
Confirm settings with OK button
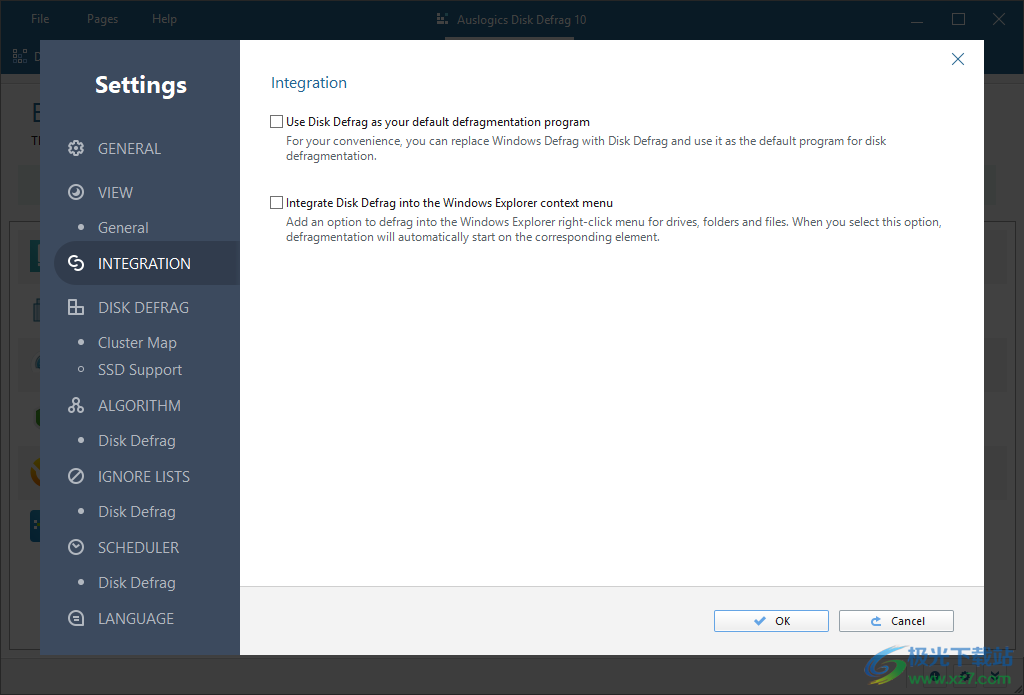771,621
